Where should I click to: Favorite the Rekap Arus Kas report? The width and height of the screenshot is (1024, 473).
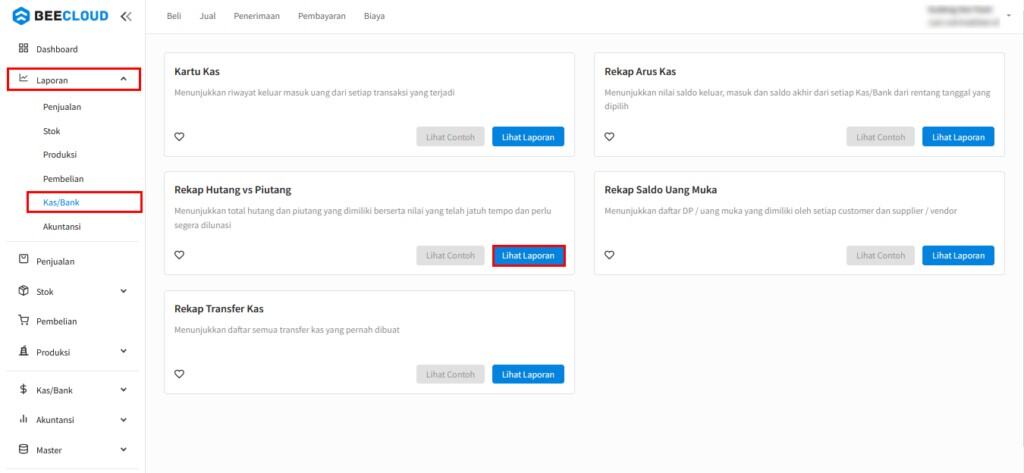[x=609, y=137]
